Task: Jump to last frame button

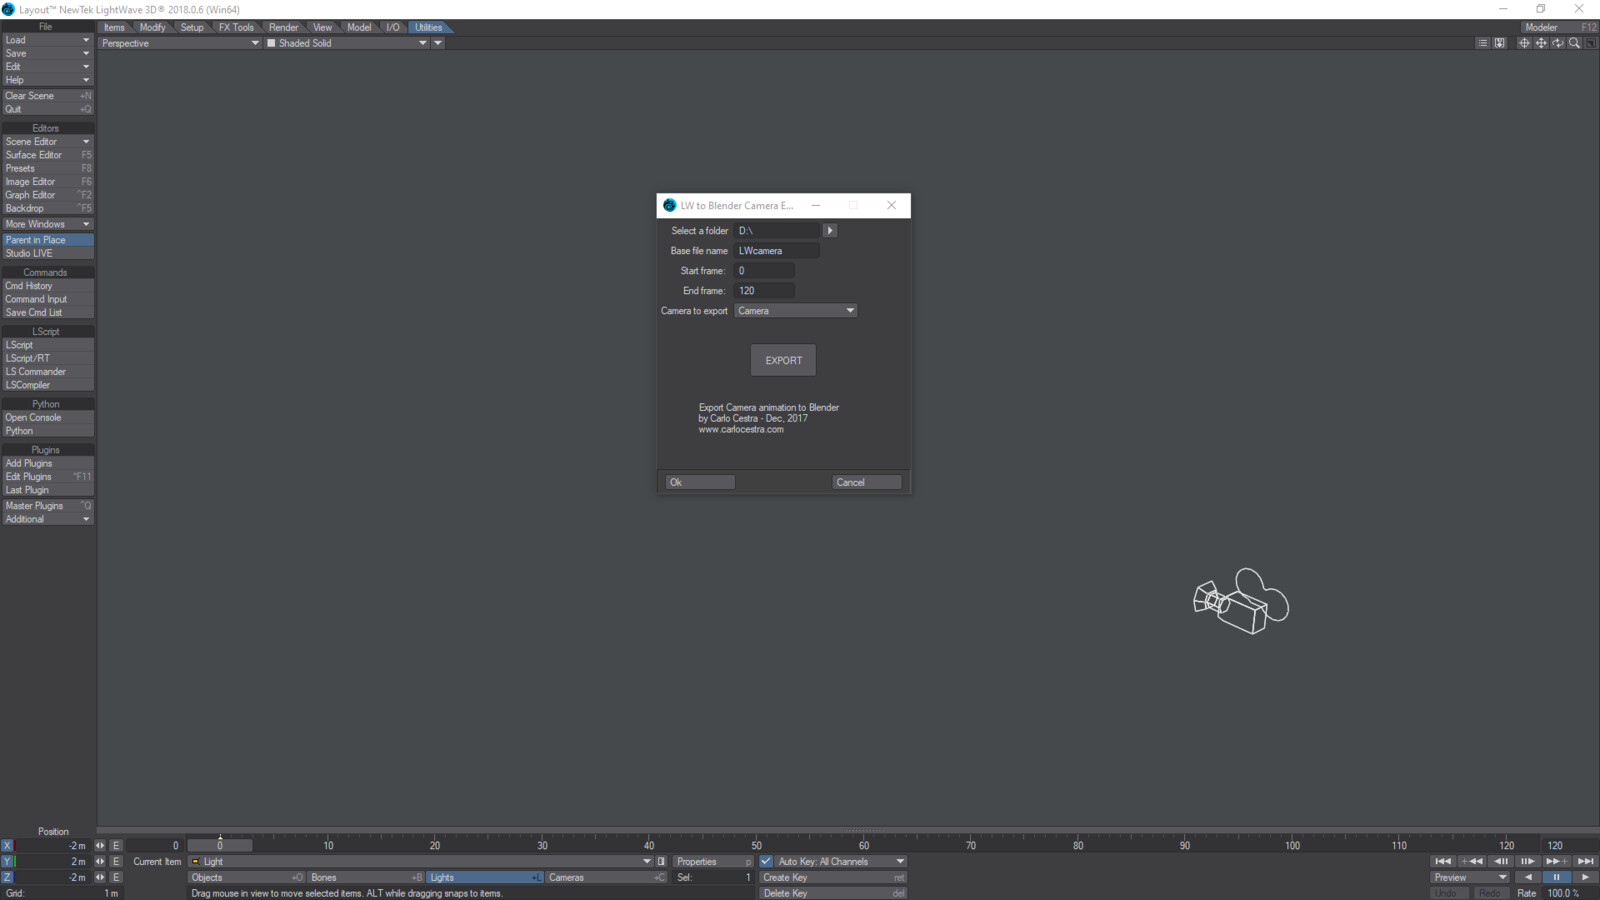Action: pyautogui.click(x=1585, y=861)
